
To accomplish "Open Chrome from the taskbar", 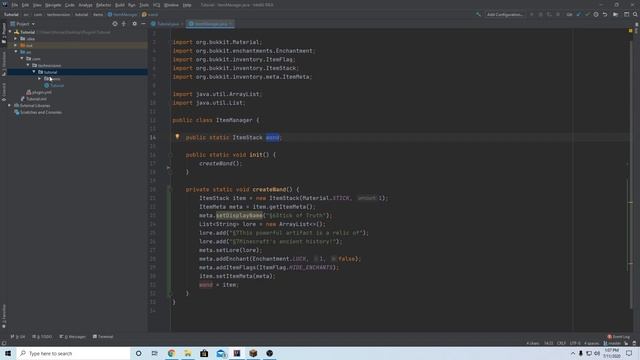I will (171, 353).
